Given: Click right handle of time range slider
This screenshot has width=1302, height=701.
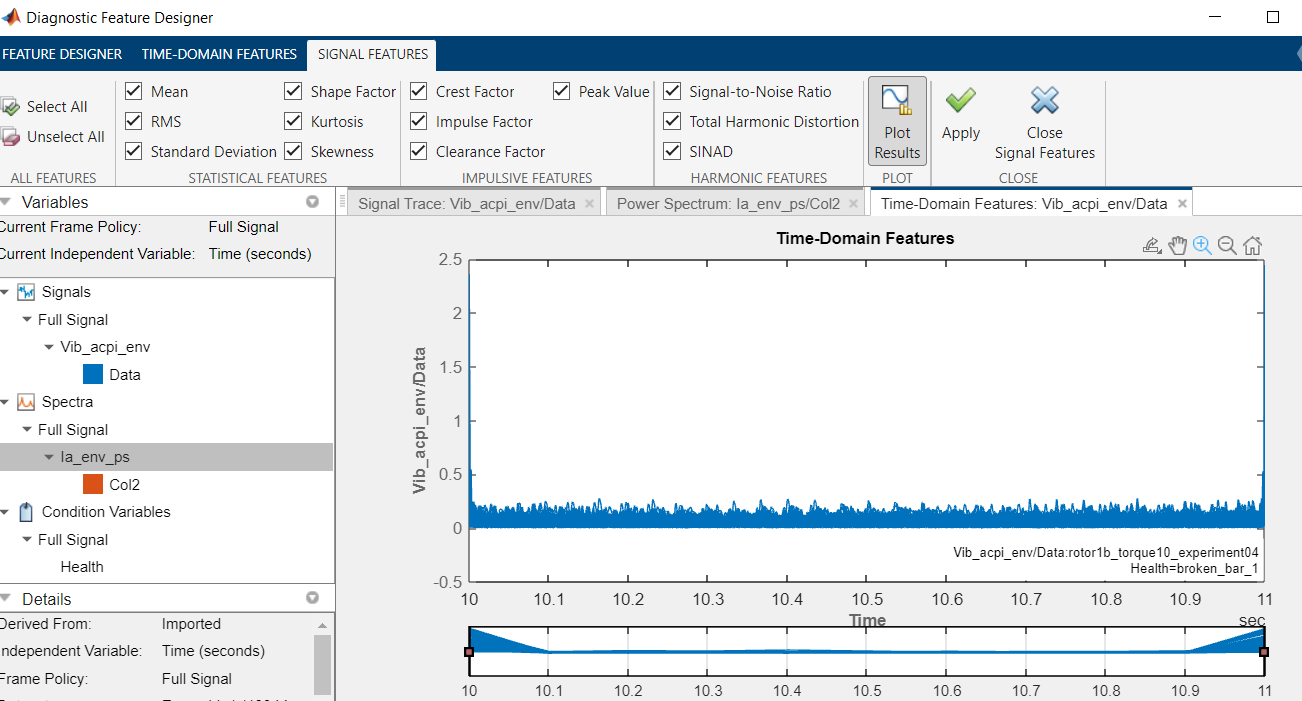Looking at the screenshot, I should [x=1264, y=652].
